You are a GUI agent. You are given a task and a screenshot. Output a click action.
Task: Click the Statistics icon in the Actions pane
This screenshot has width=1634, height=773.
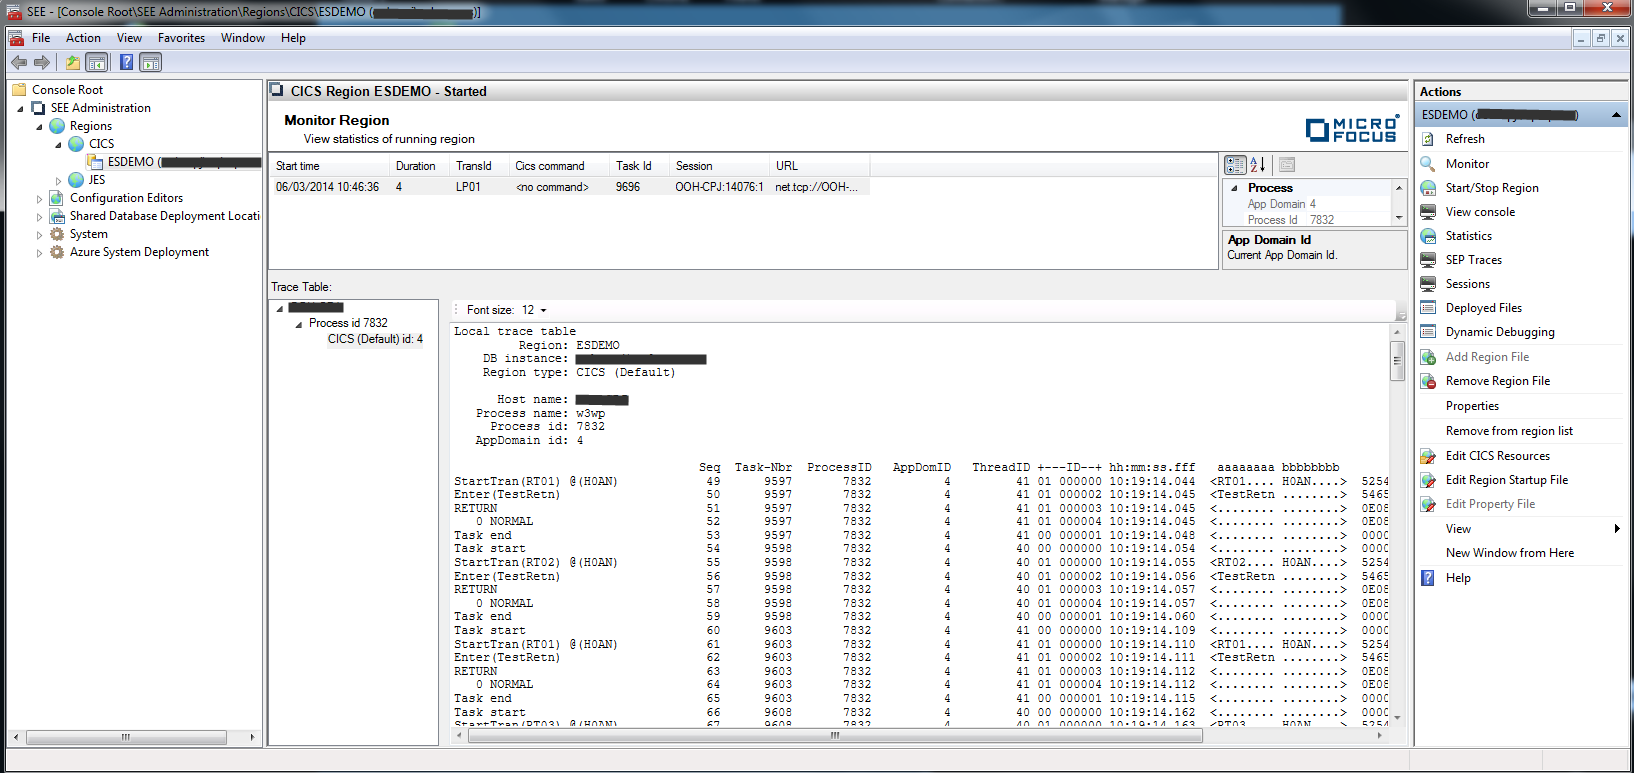[x=1428, y=236]
